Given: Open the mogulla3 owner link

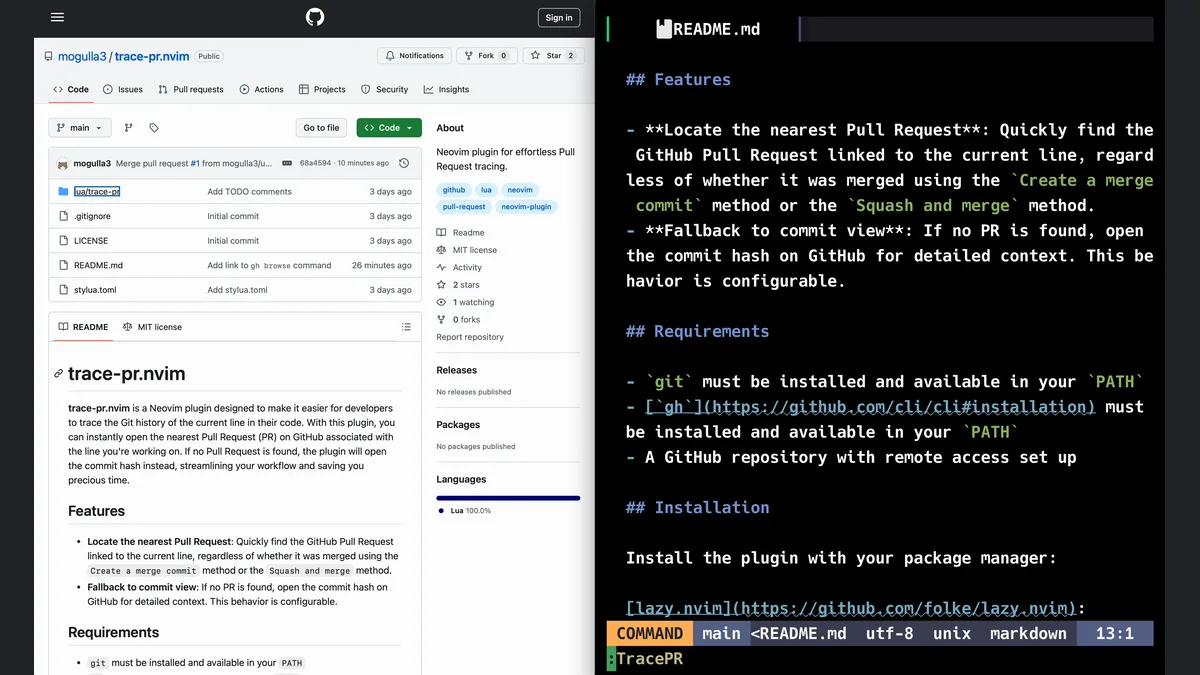Looking at the screenshot, I should (x=82, y=57).
